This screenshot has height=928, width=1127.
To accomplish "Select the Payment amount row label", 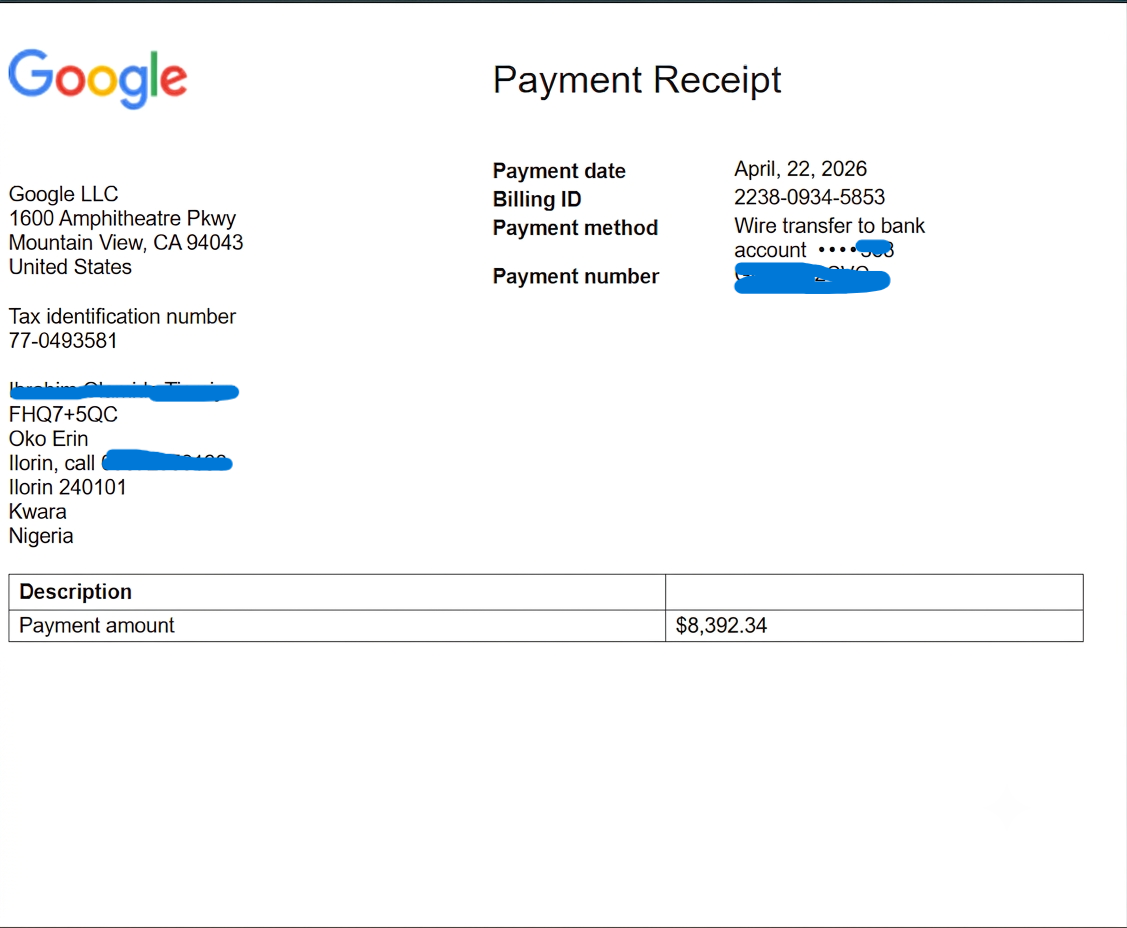I will click(x=97, y=625).
